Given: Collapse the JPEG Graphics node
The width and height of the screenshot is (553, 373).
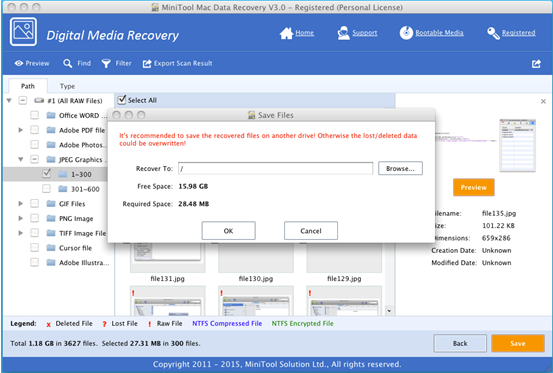Looking at the screenshot, I should pos(21,159).
